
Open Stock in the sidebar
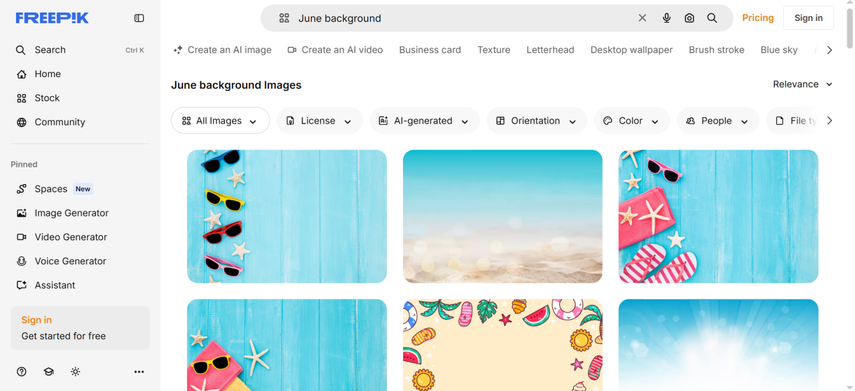coord(80,98)
